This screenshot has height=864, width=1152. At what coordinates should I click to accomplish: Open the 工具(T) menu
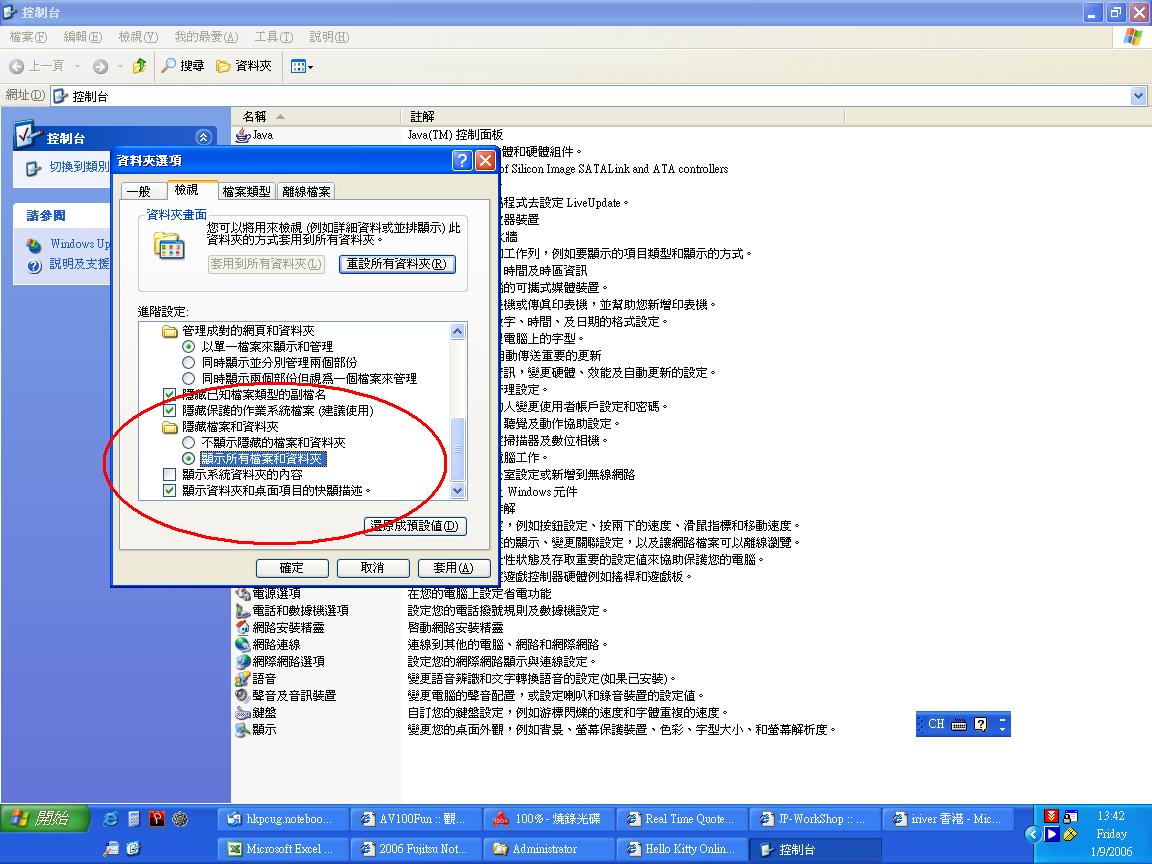[x=273, y=37]
